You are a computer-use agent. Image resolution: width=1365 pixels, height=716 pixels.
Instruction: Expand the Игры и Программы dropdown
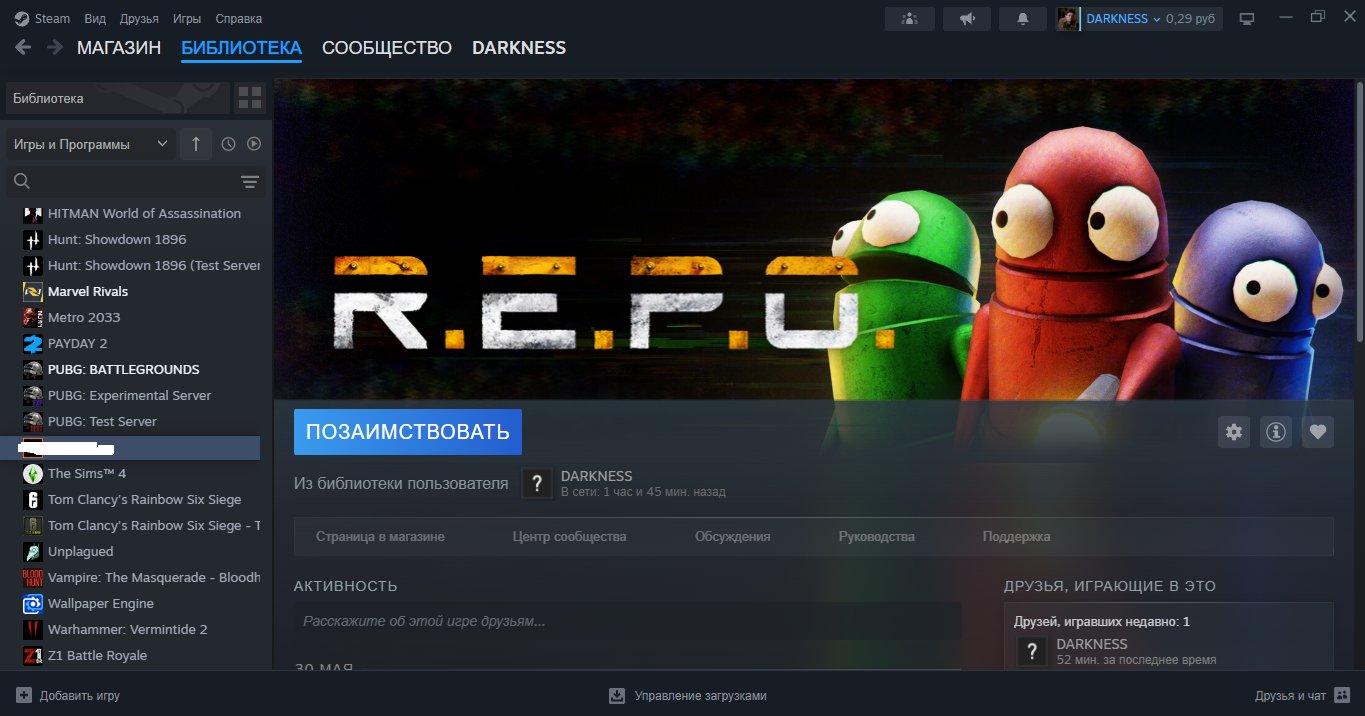[x=91, y=144]
